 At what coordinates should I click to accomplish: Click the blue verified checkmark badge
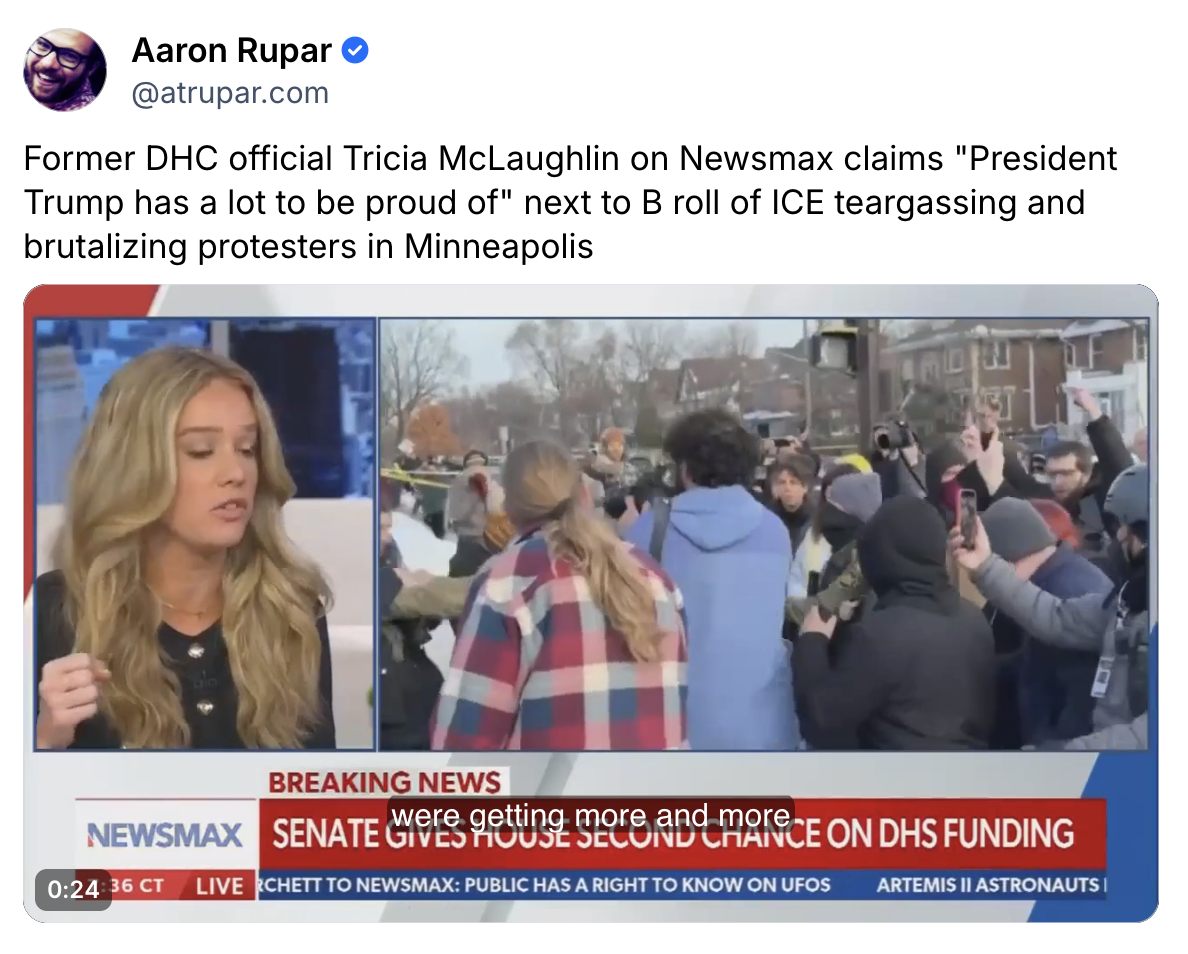pyautogui.click(x=355, y=51)
